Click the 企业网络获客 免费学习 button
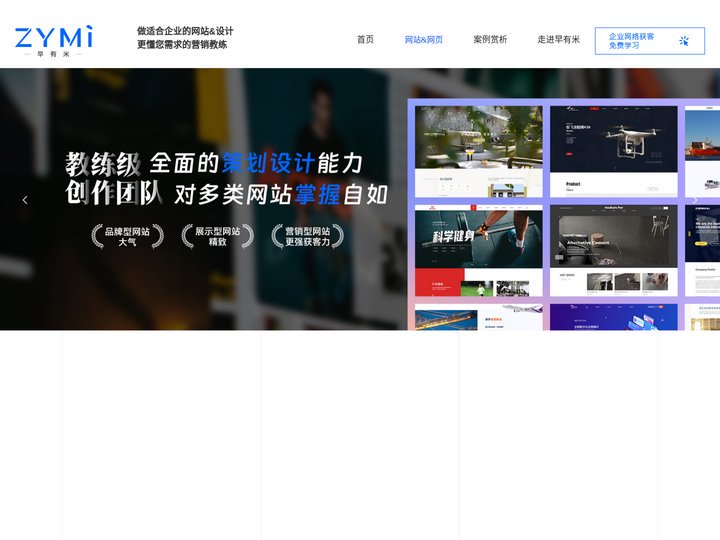The height and width of the screenshot is (540, 720). (650, 41)
